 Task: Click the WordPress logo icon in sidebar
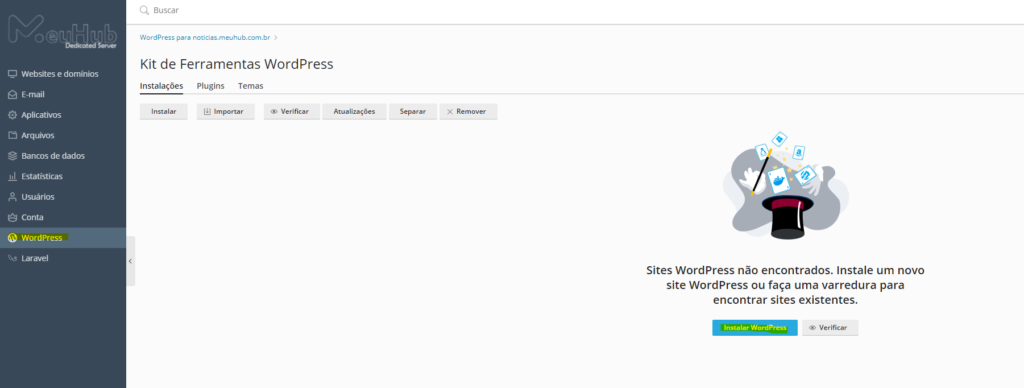(12, 238)
